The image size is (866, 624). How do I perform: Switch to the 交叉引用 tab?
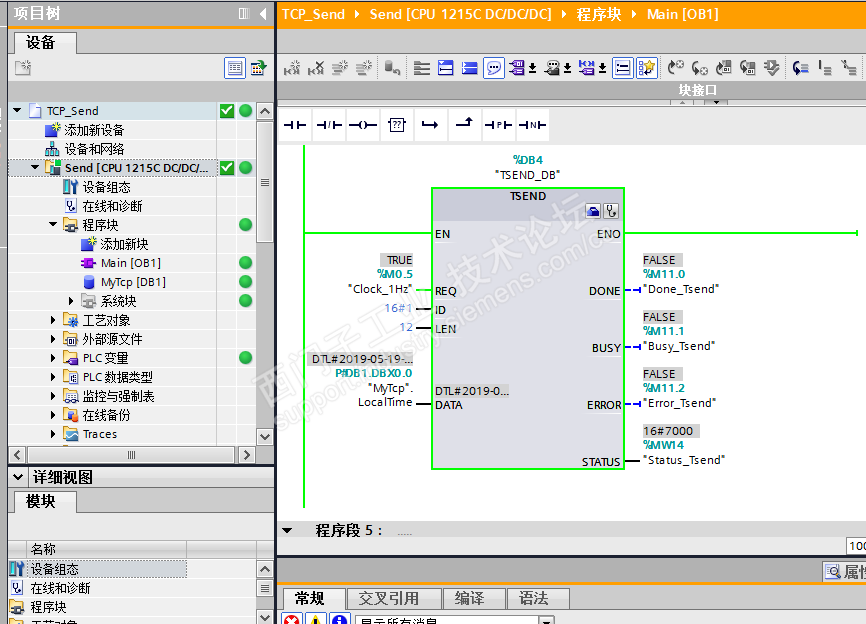388,598
